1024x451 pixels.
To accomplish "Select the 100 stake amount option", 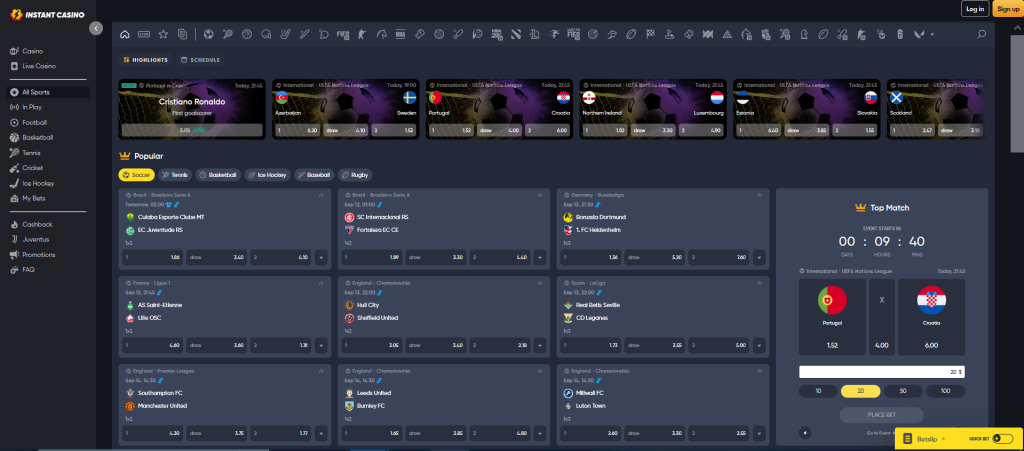I will (x=945, y=392).
